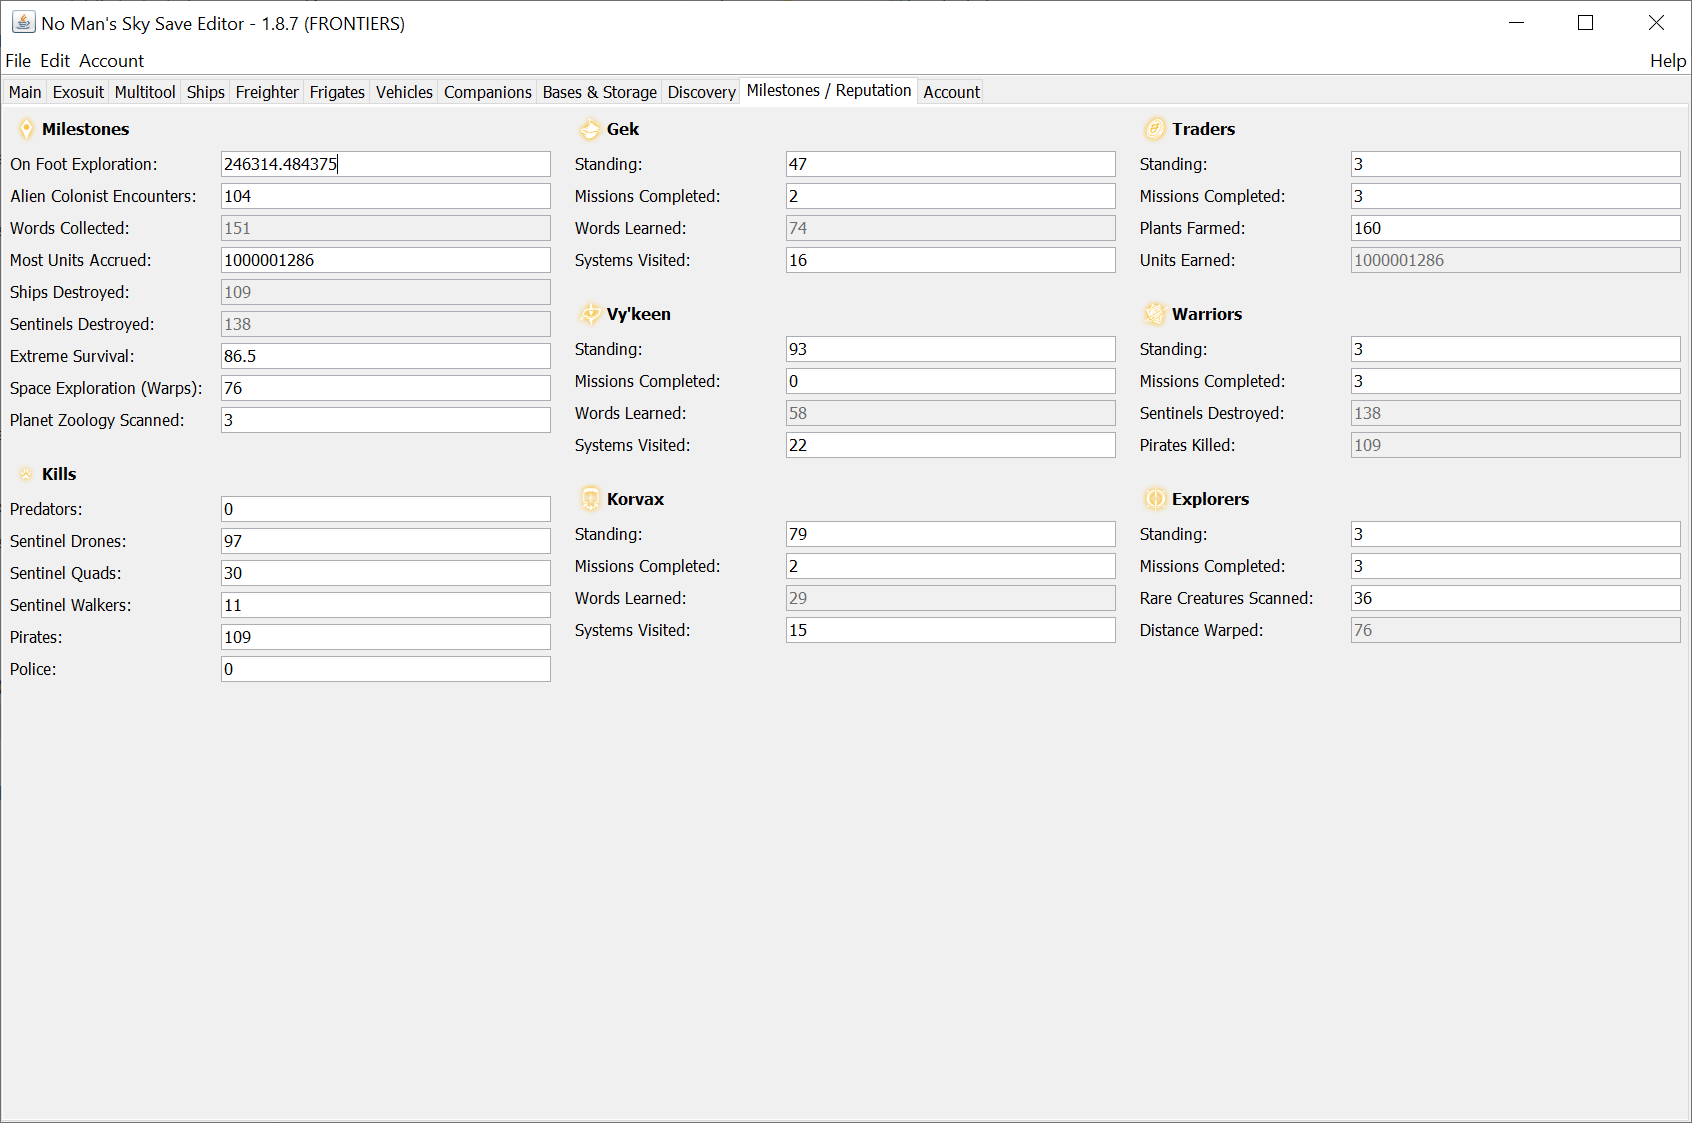1692x1123 pixels.
Task: Open the Help menu
Action: pyautogui.click(x=1668, y=61)
